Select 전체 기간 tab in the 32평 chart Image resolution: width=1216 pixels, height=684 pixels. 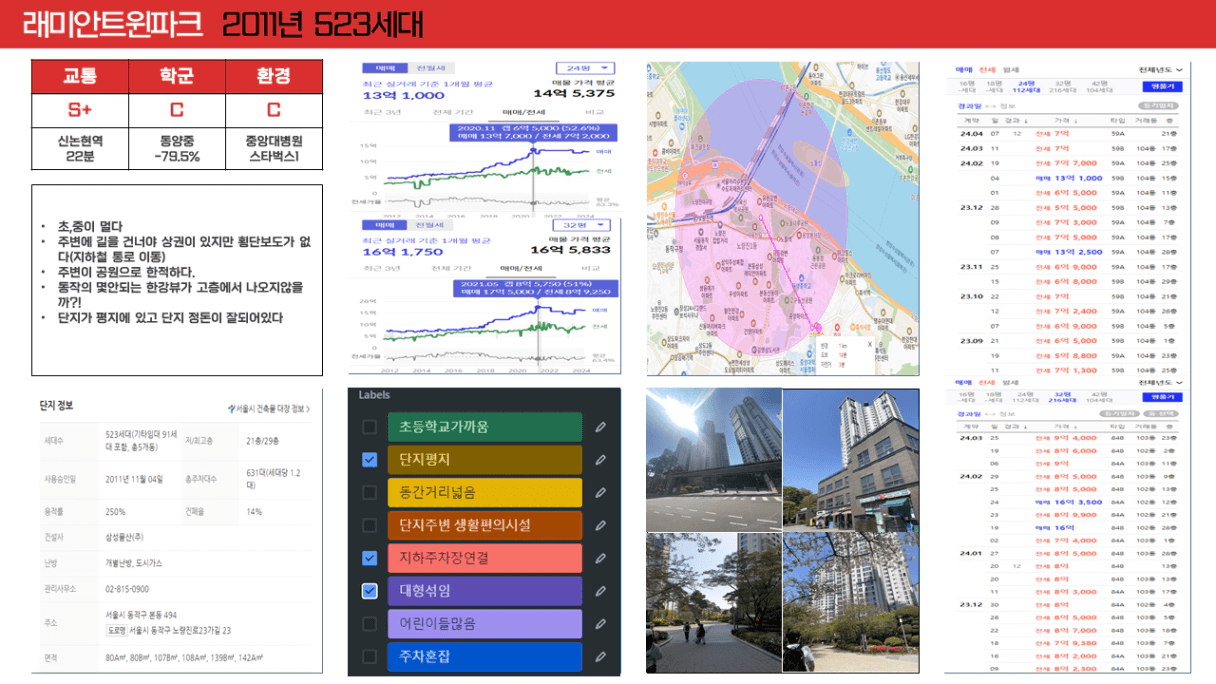(452, 268)
